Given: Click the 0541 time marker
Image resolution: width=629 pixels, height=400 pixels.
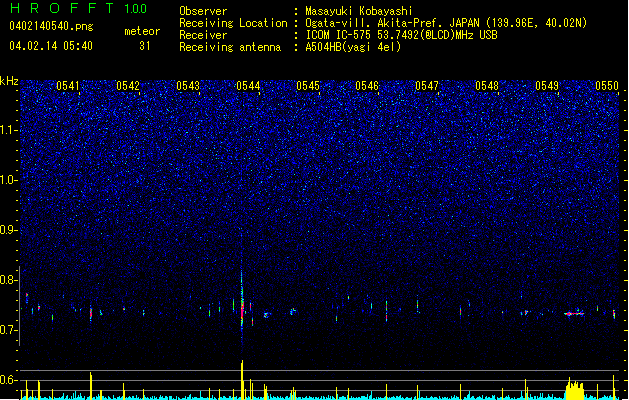Looking at the screenshot, I should (68, 86).
